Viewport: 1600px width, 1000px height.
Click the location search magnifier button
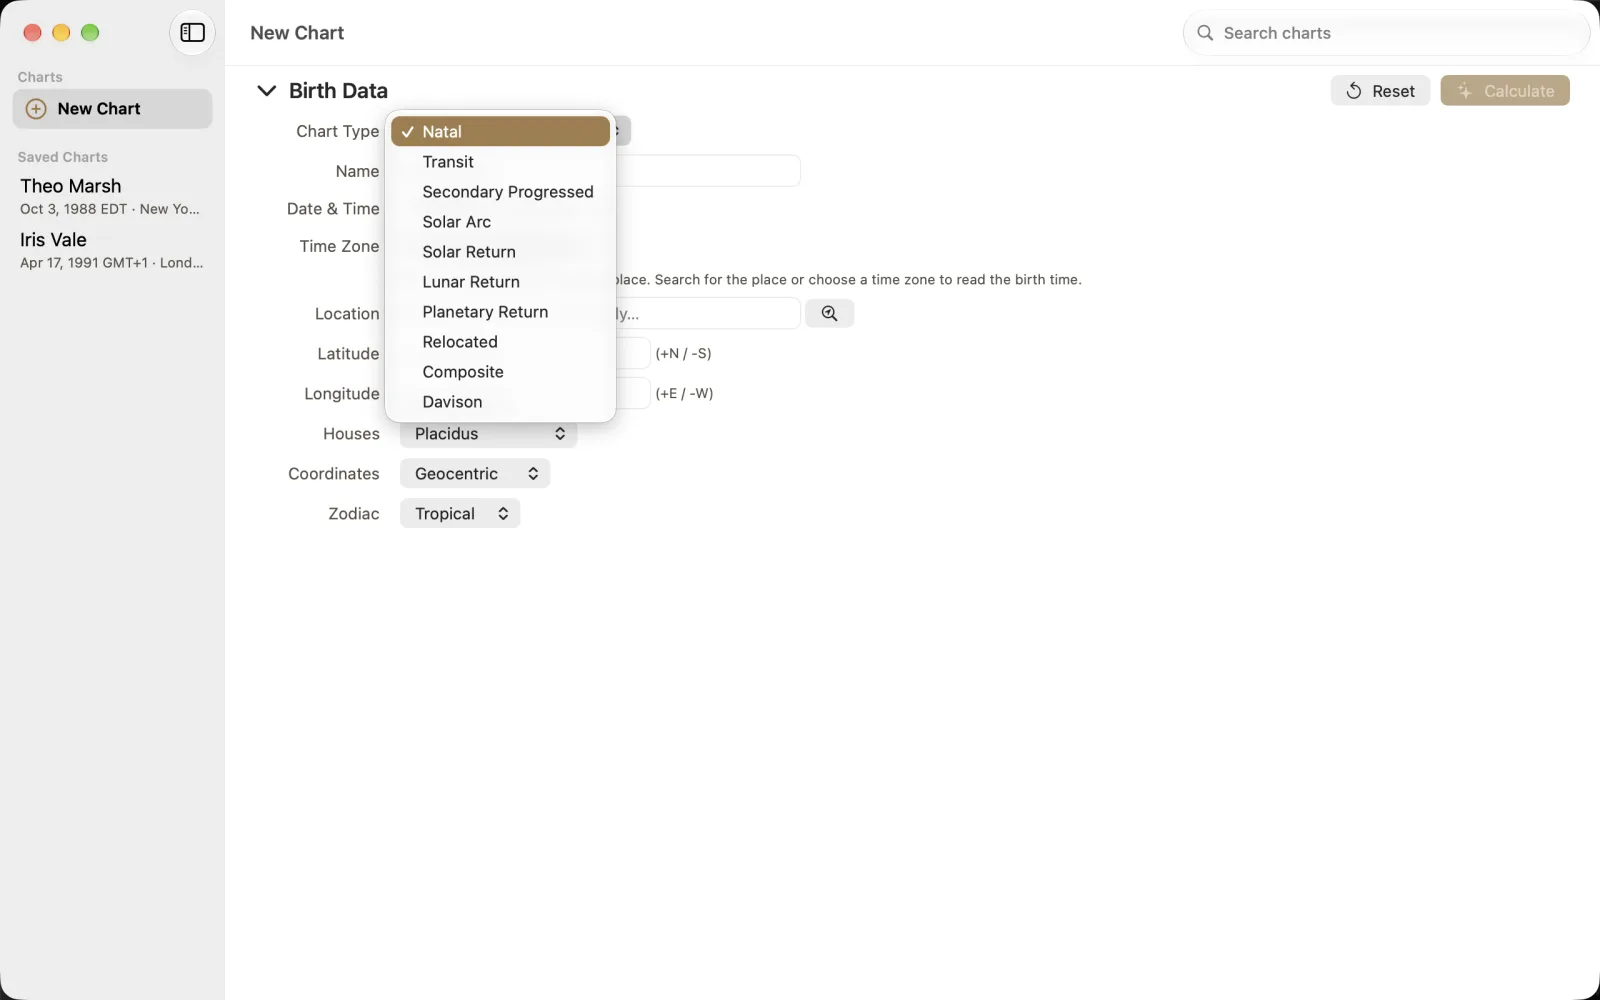click(x=829, y=313)
